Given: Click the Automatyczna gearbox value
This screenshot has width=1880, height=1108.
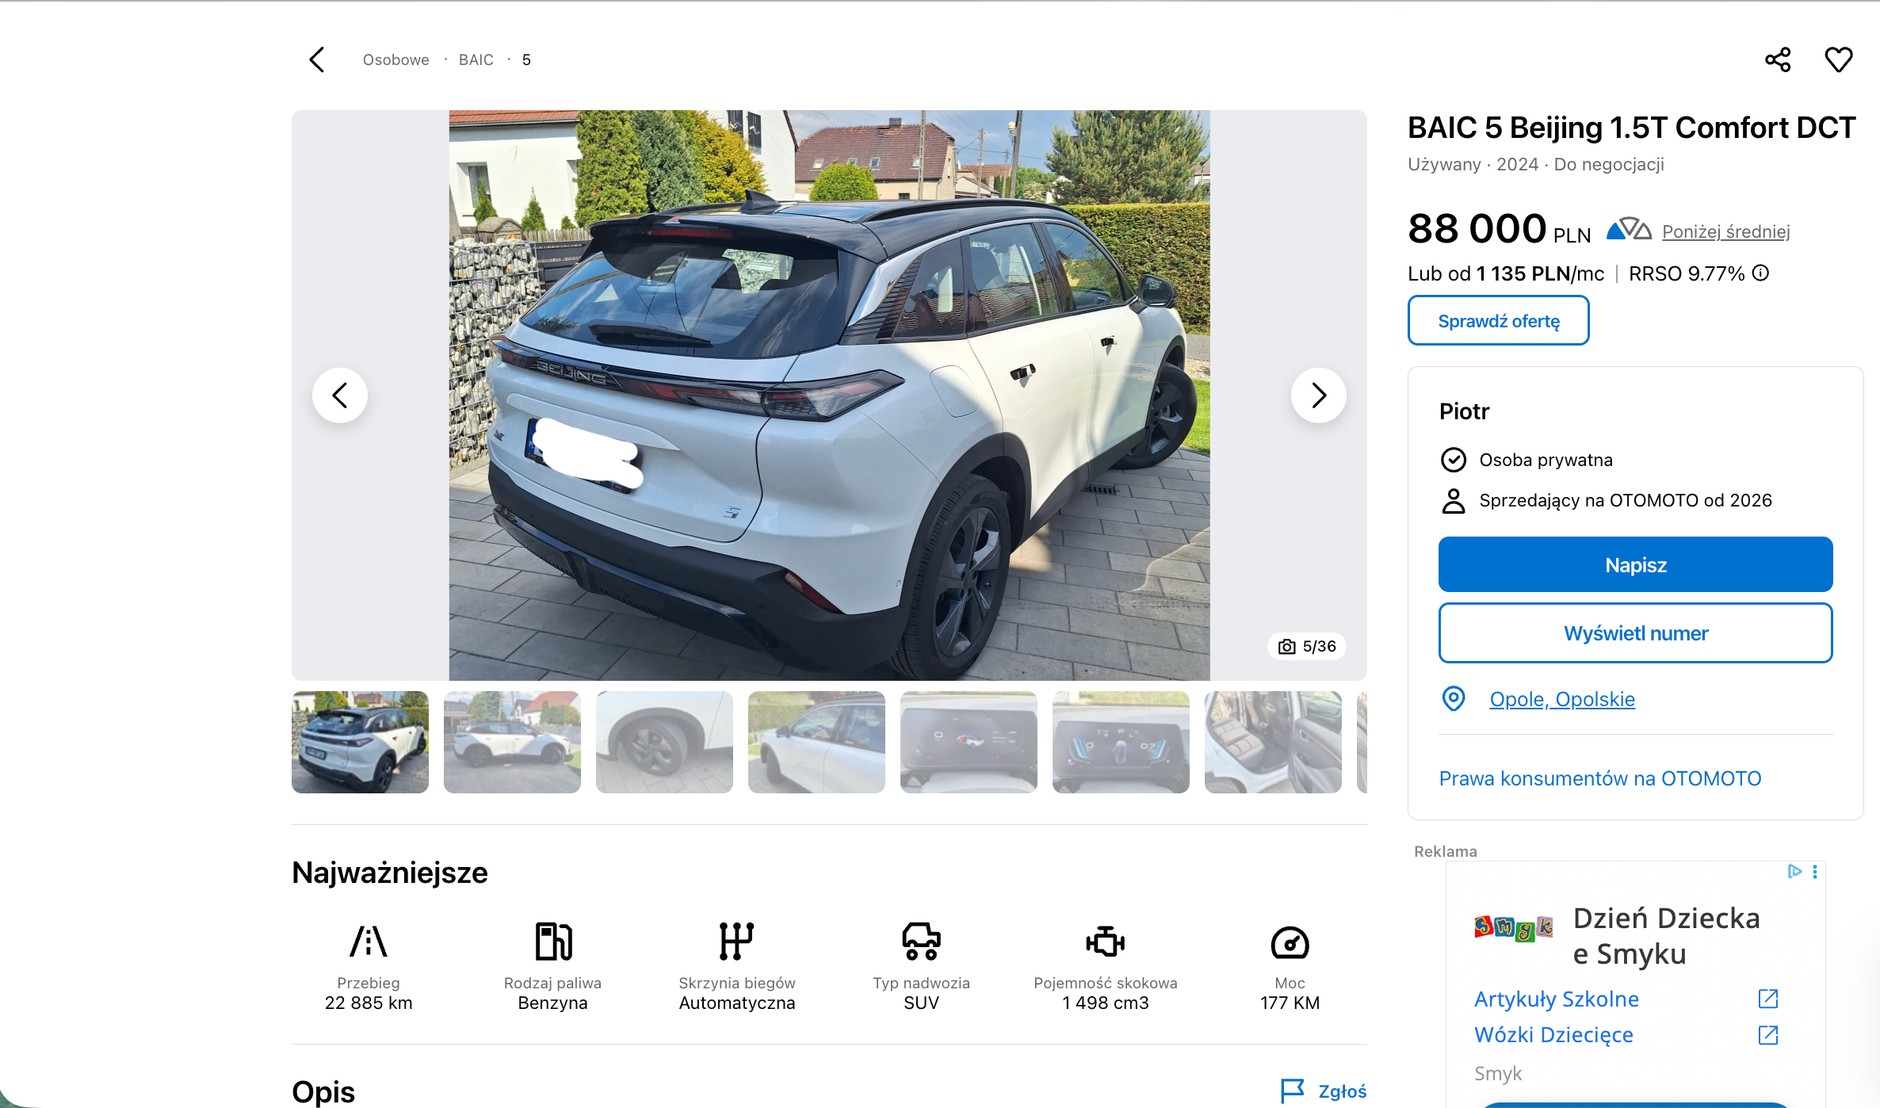Looking at the screenshot, I should 737,1003.
